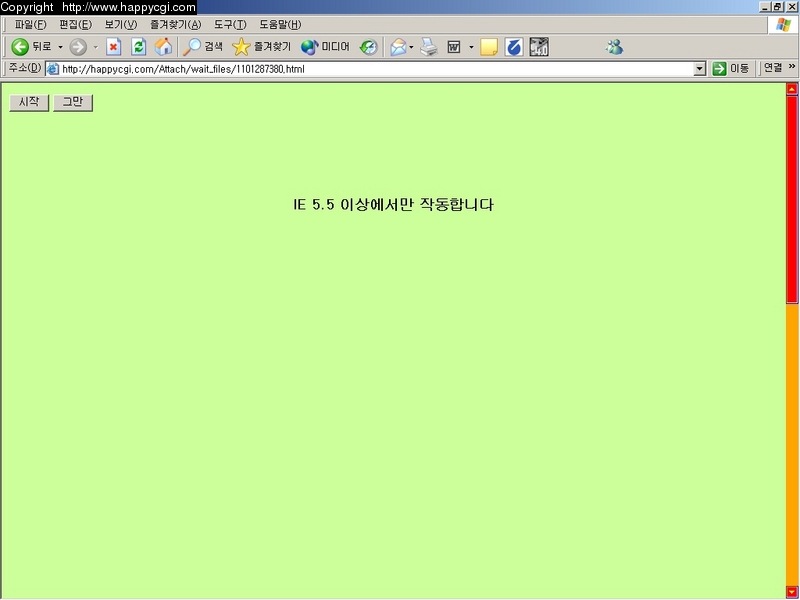
Task: Expand the Edit dropdown arrow
Action: click(x=471, y=47)
